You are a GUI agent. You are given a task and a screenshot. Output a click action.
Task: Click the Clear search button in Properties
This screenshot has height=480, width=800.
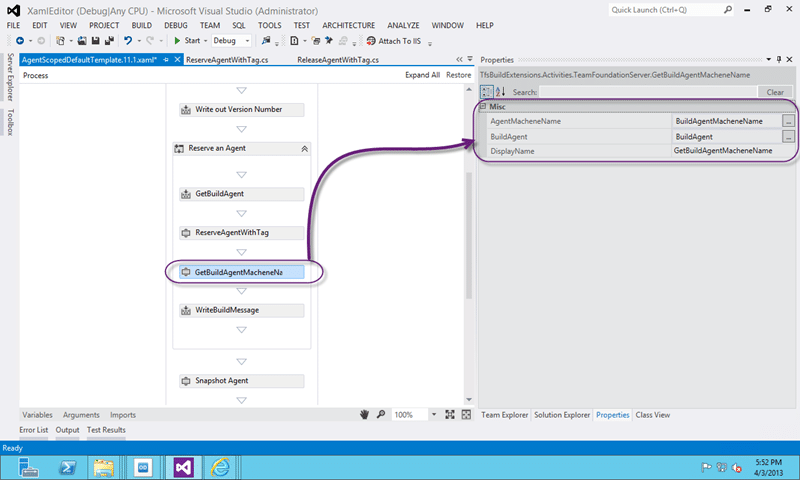(x=775, y=92)
